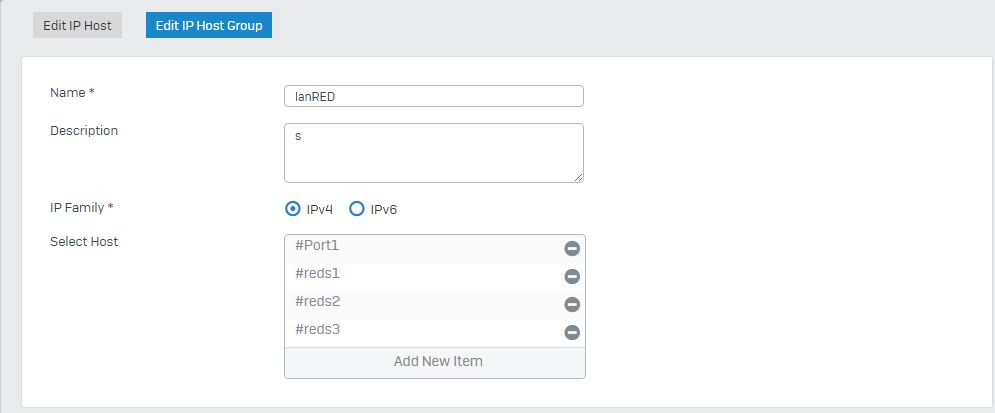Select the IPv4 radio button
The image size is (995, 413).
coord(293,209)
